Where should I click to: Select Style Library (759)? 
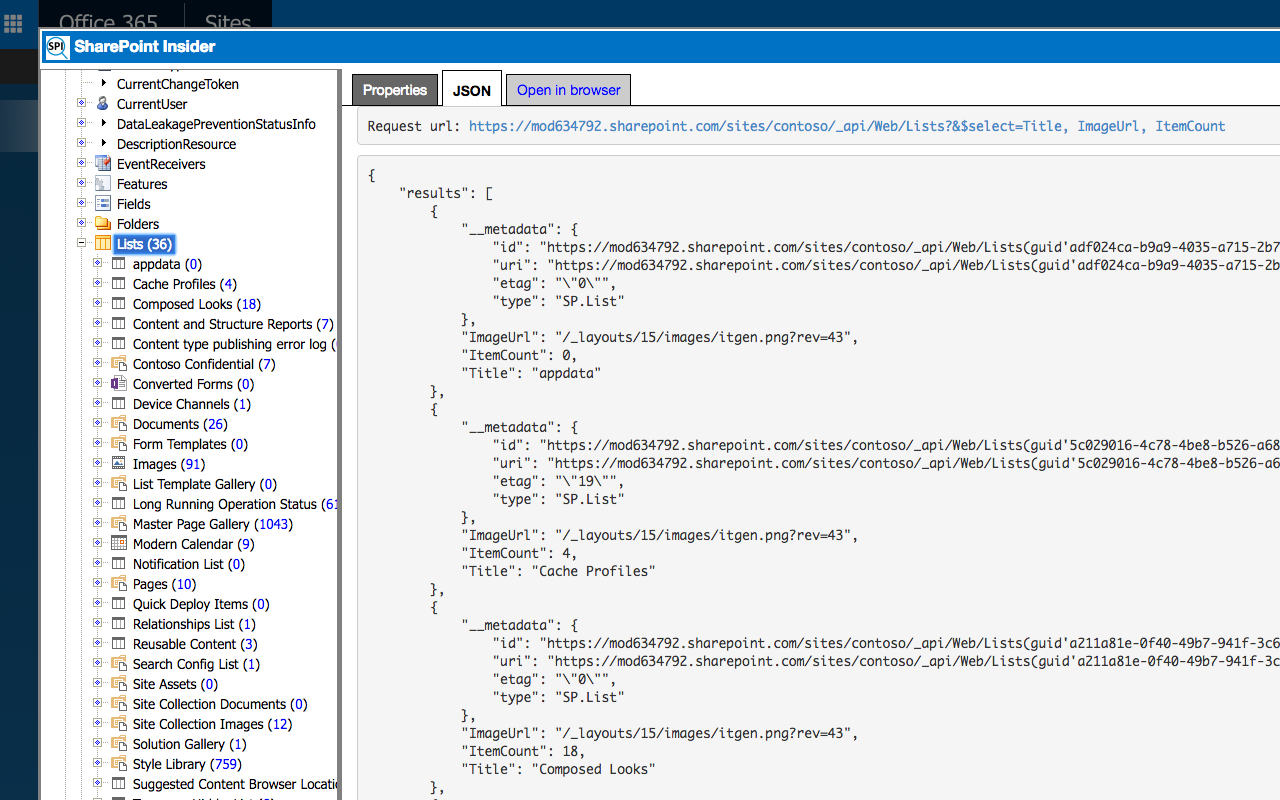(187, 764)
